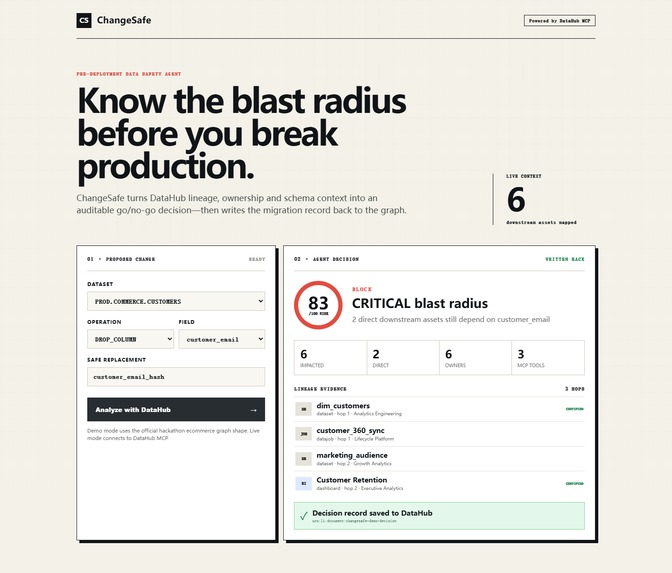Screen dimensions: 672x573
Task: Click Decision record saved to DataHub text
Action: (372, 513)
